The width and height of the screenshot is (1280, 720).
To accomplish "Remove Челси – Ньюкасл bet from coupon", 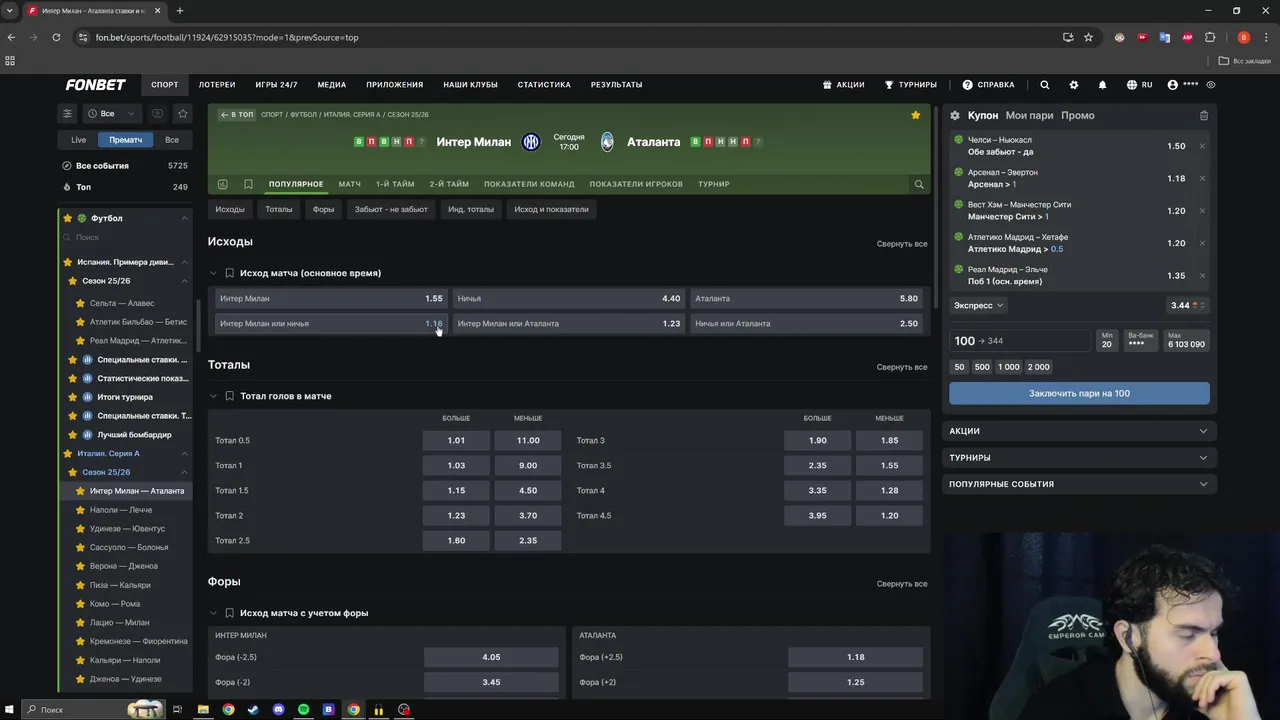I will point(1202,146).
